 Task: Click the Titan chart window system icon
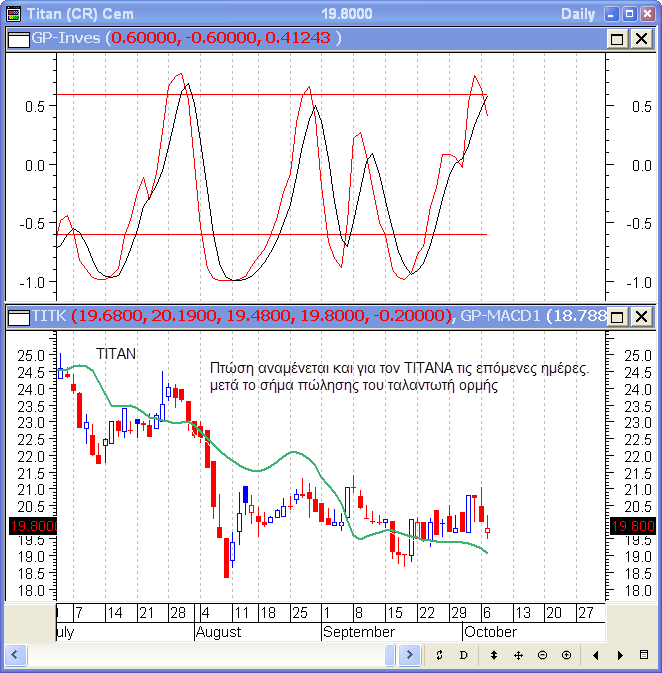12,14
